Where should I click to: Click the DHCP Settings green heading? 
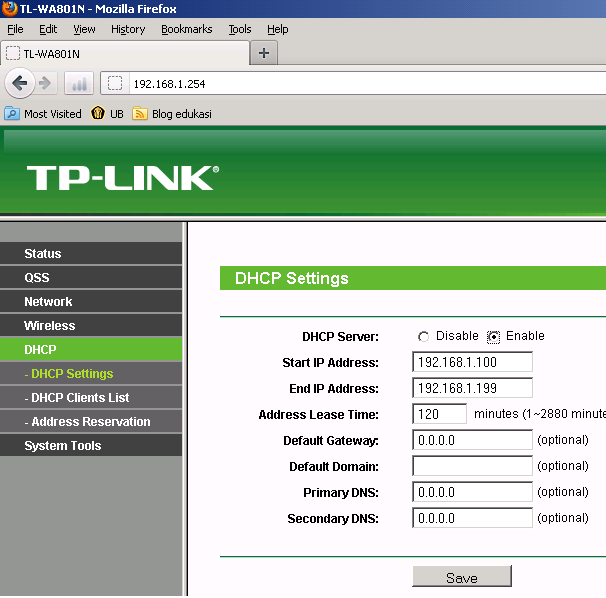(x=291, y=278)
